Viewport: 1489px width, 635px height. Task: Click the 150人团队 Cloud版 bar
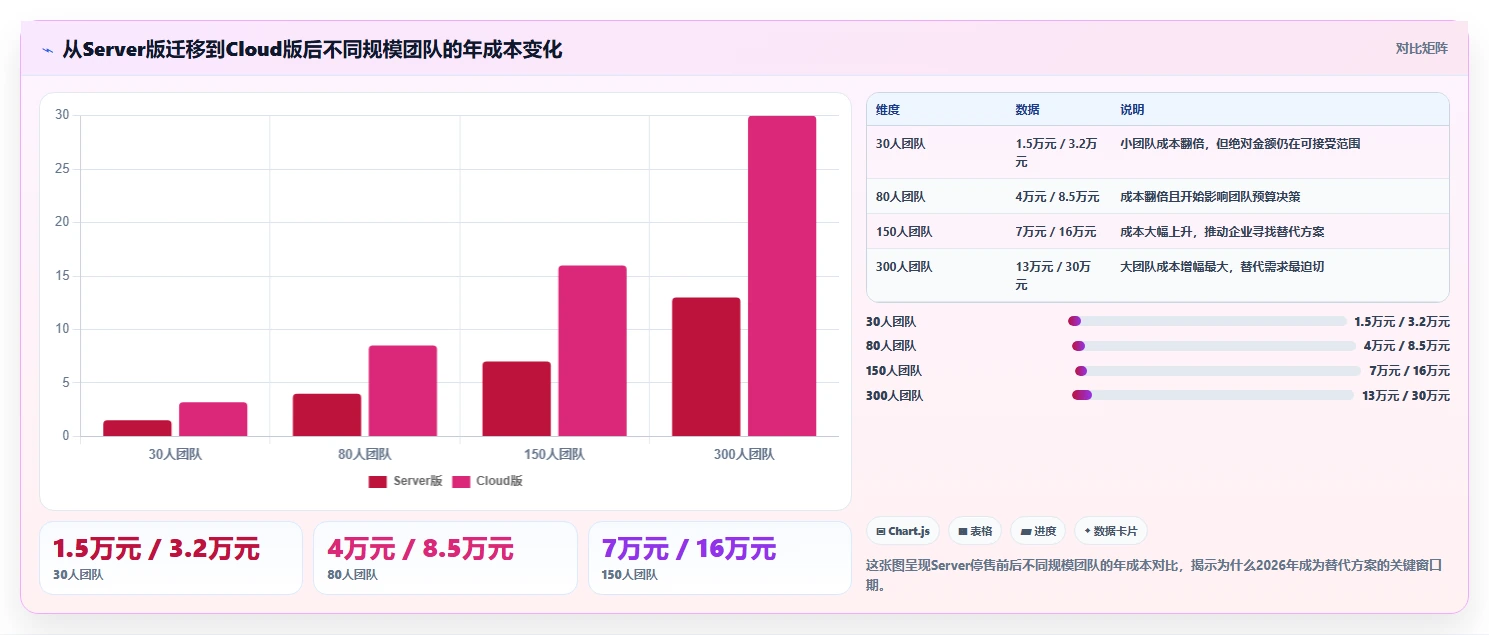tap(592, 351)
